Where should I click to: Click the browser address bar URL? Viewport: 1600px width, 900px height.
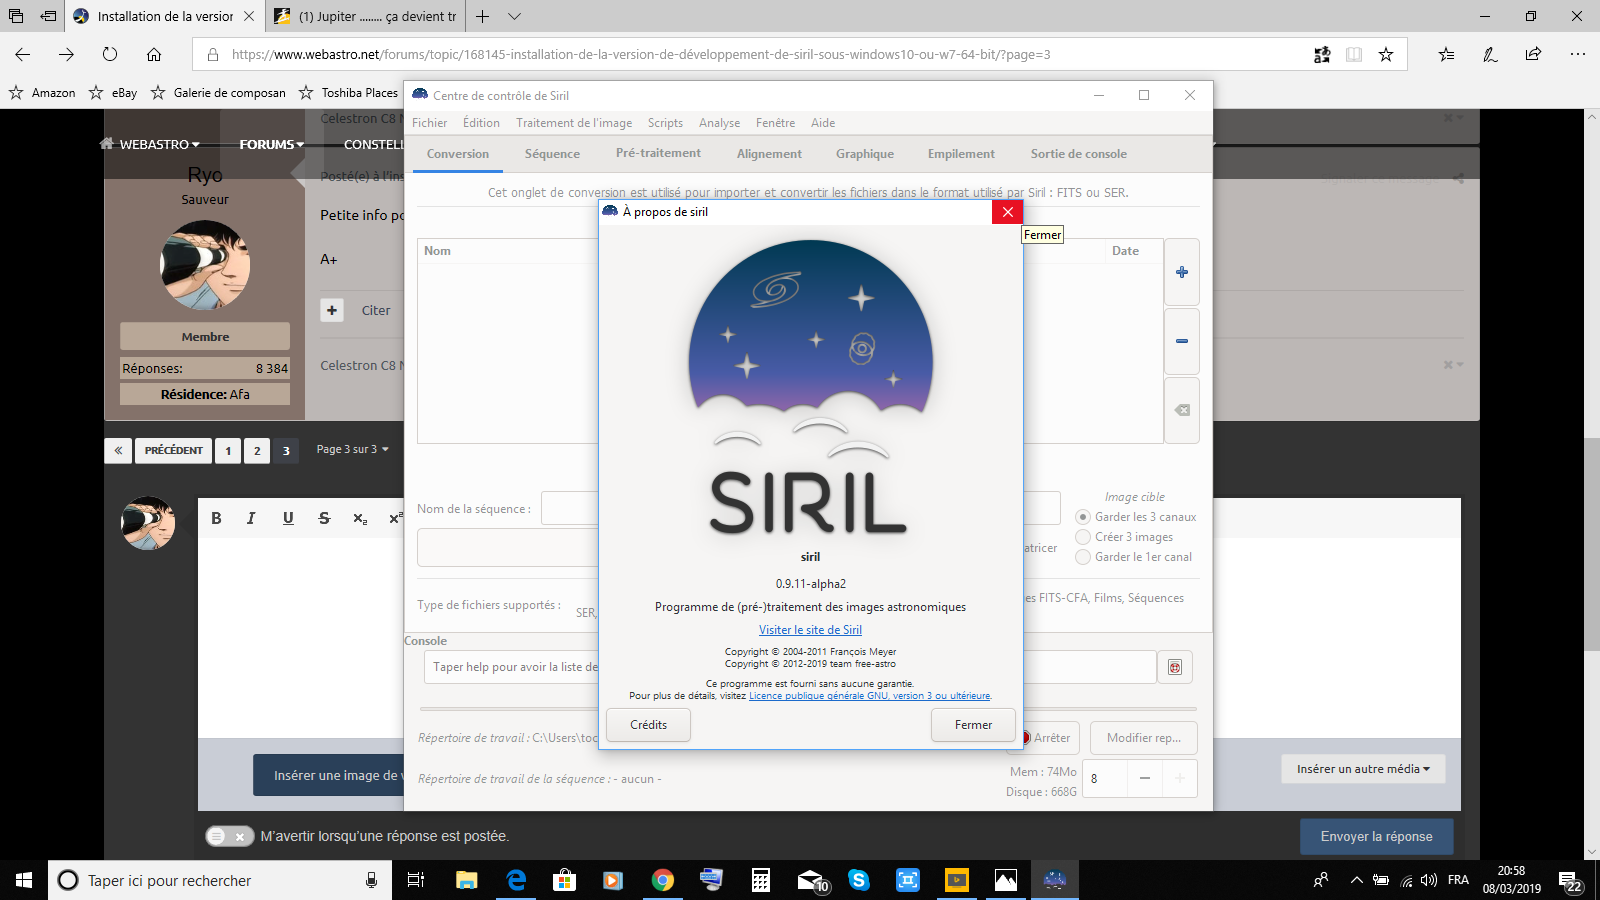pos(641,55)
